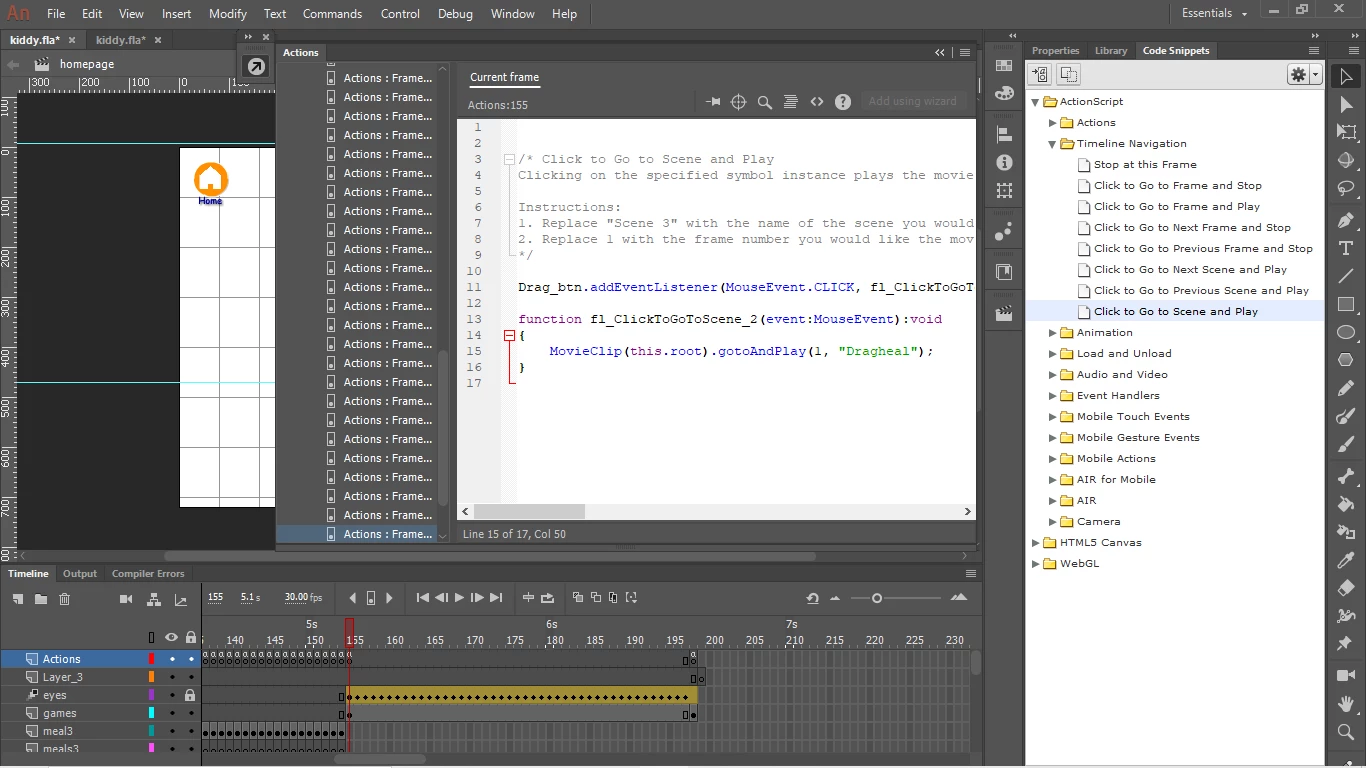Collapse the Timeline Navigation folder
Screen dimensions: 1366x768
pyautogui.click(x=1053, y=144)
